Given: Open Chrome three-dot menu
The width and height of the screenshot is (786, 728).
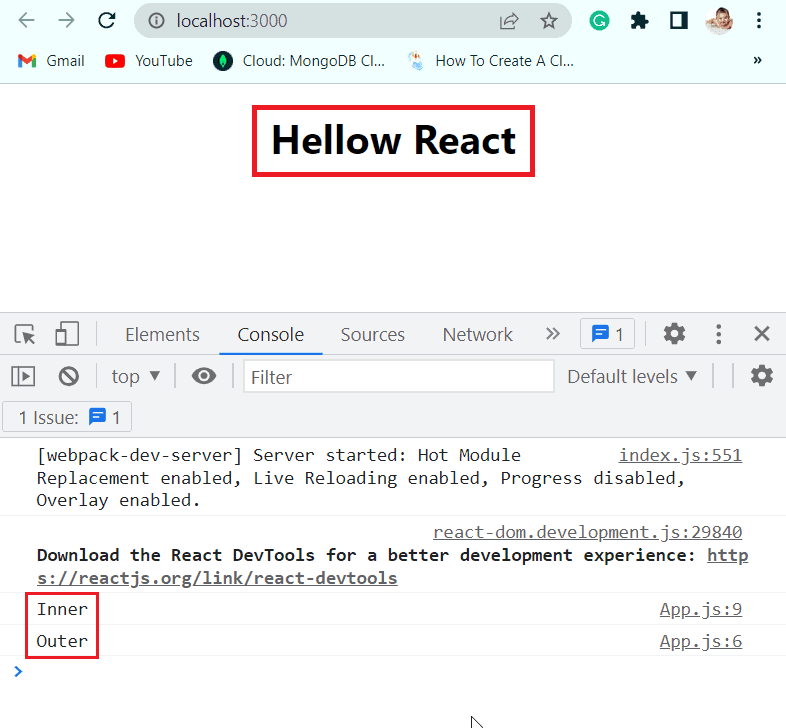Looking at the screenshot, I should tap(759, 21).
